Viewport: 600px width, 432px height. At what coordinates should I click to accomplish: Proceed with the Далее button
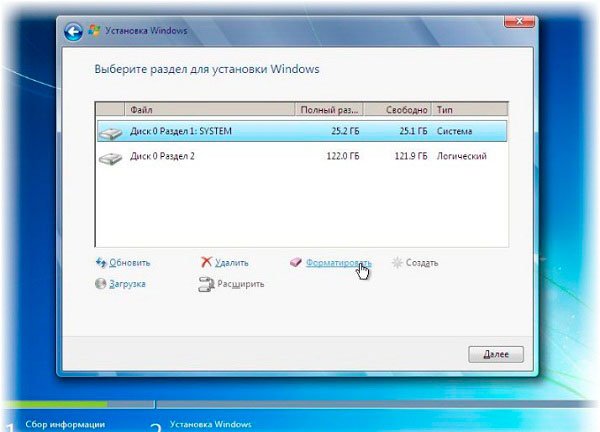pyautogui.click(x=496, y=354)
